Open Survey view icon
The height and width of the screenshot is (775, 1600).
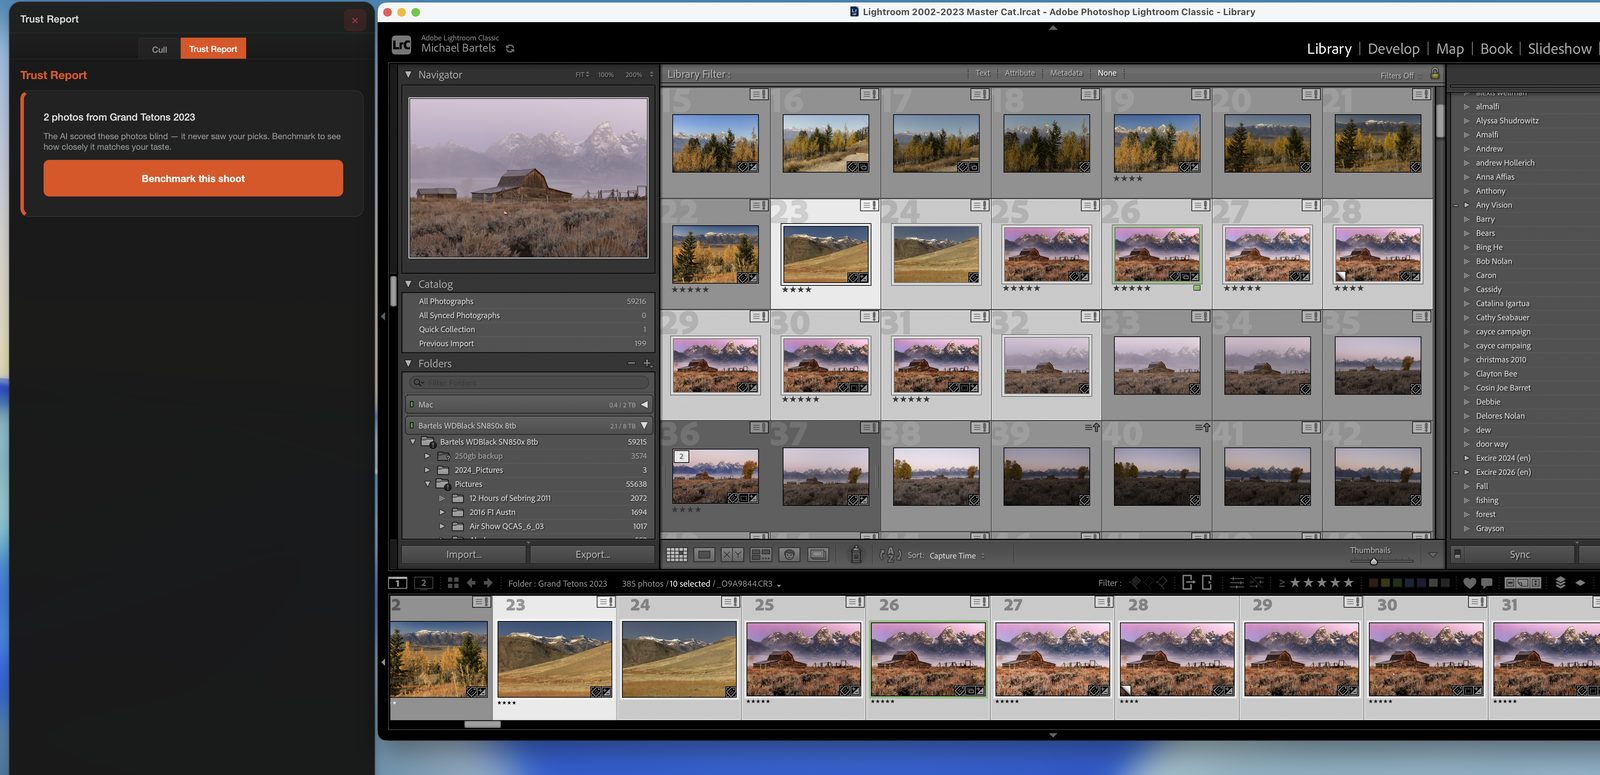(761, 554)
